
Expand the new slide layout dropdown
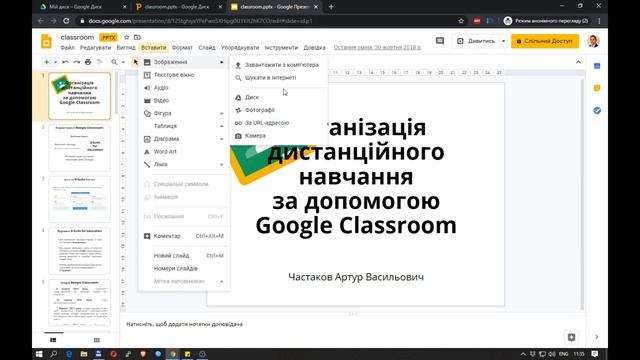pos(56,62)
